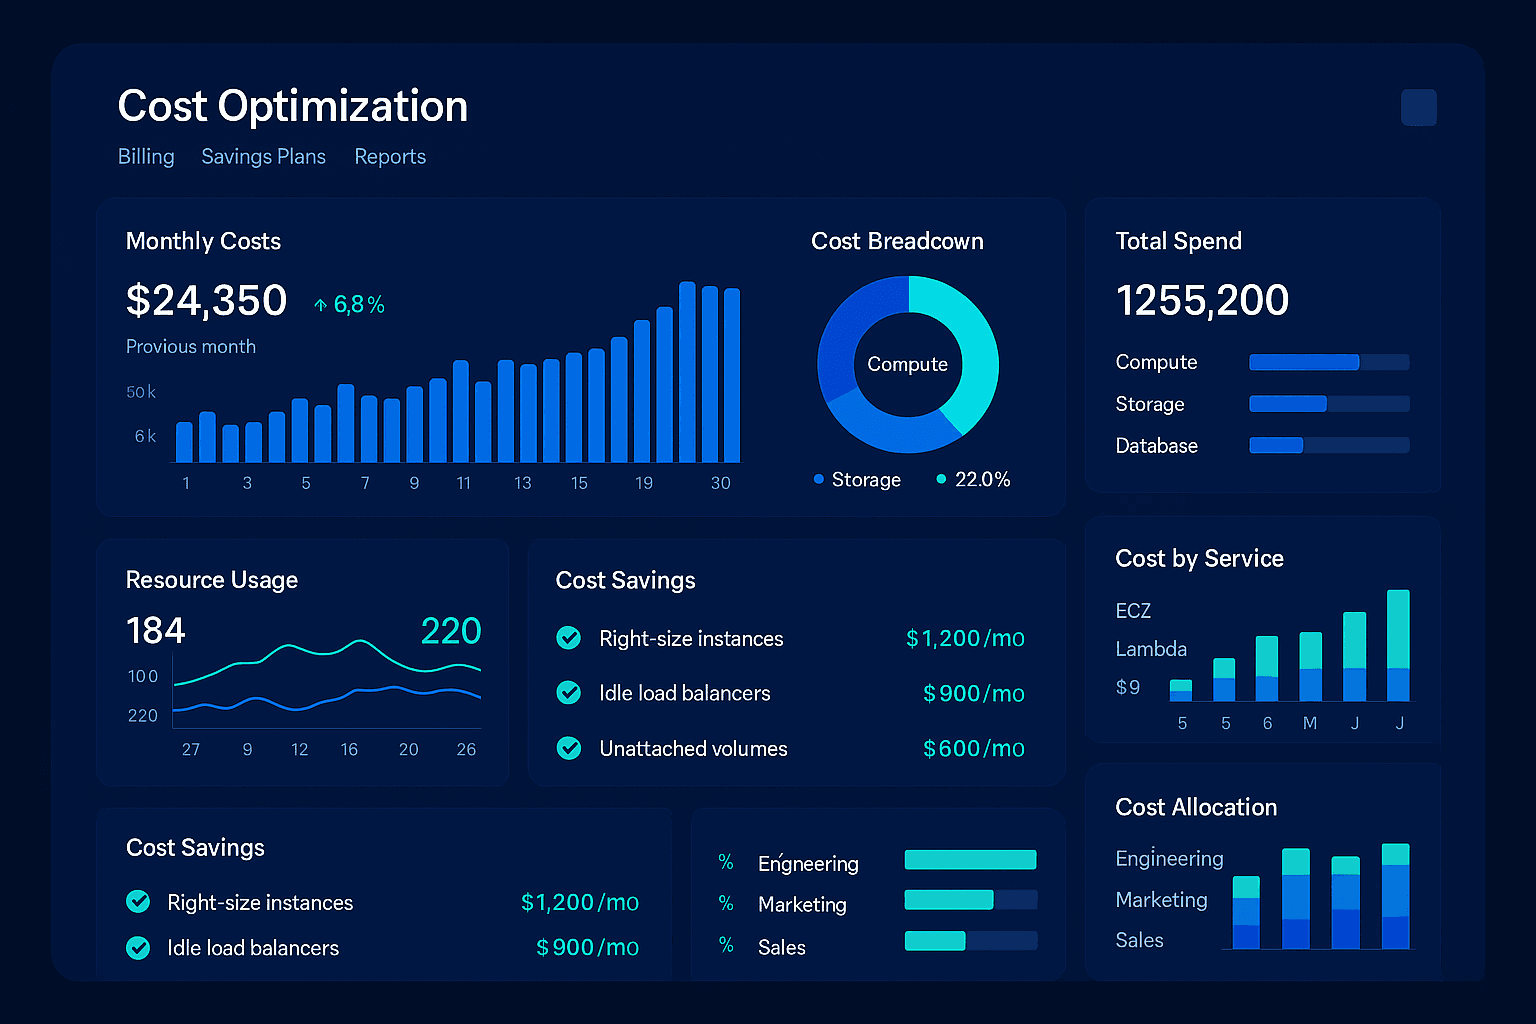Toggle the Unattached volumes checkmark
Screen dimensions: 1536x1024
click(569, 748)
